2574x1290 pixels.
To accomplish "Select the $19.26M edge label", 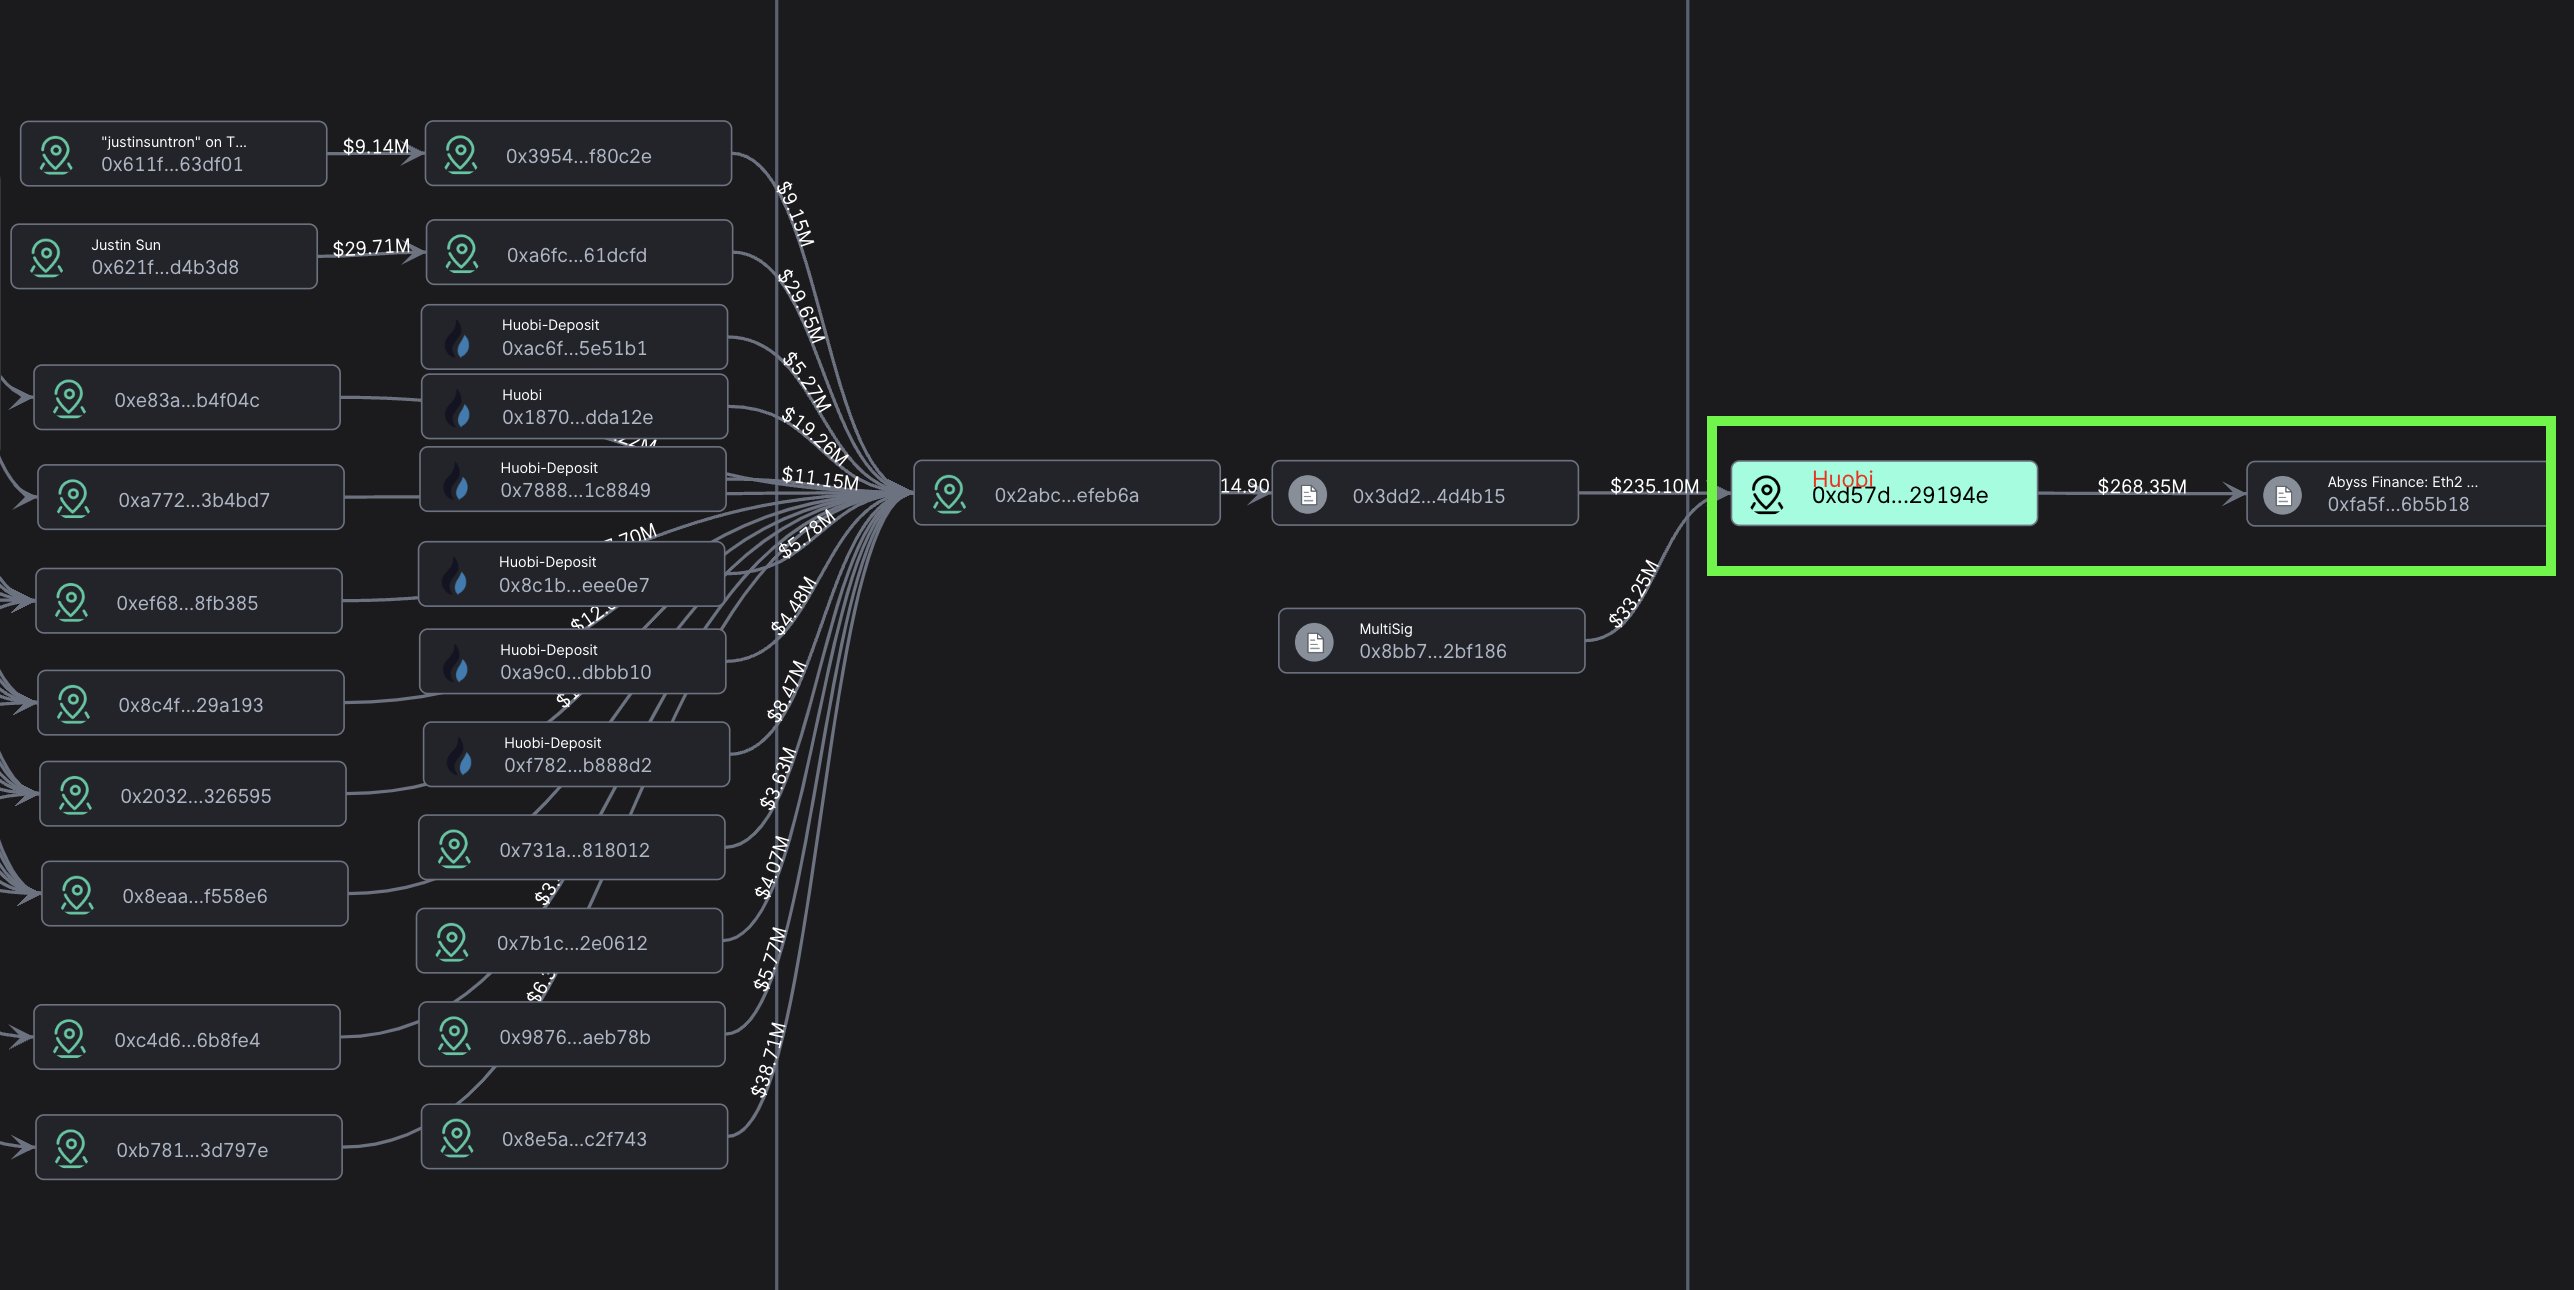I will [815, 436].
